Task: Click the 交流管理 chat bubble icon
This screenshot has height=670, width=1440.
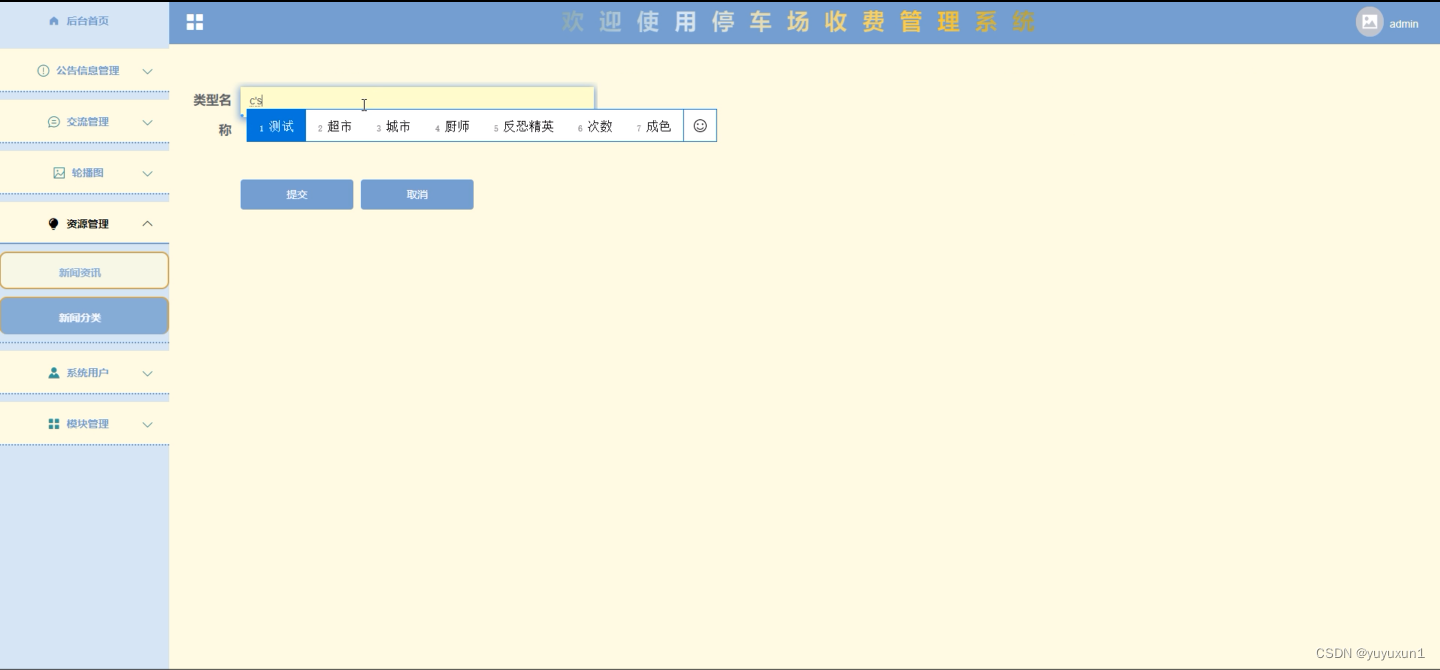Action: point(54,122)
